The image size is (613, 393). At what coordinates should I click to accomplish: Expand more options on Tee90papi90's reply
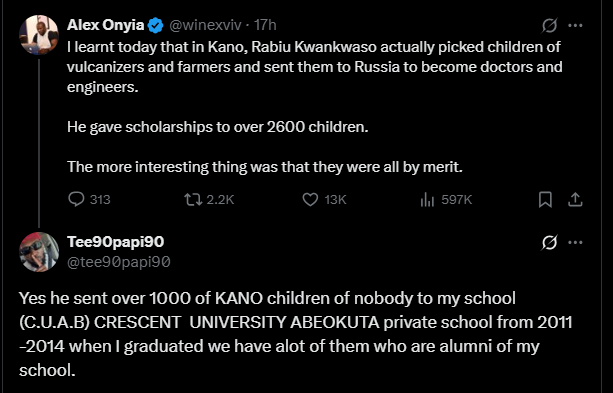(x=575, y=242)
